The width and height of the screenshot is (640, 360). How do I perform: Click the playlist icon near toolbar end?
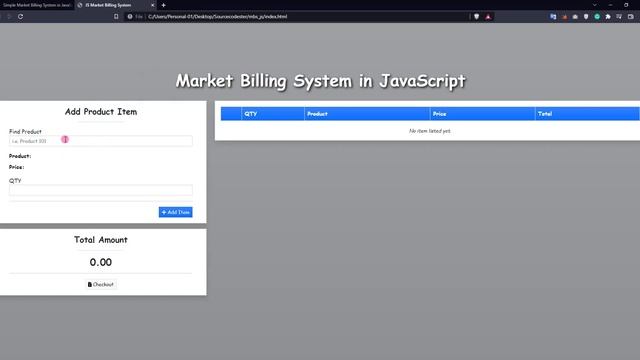tap(619, 17)
